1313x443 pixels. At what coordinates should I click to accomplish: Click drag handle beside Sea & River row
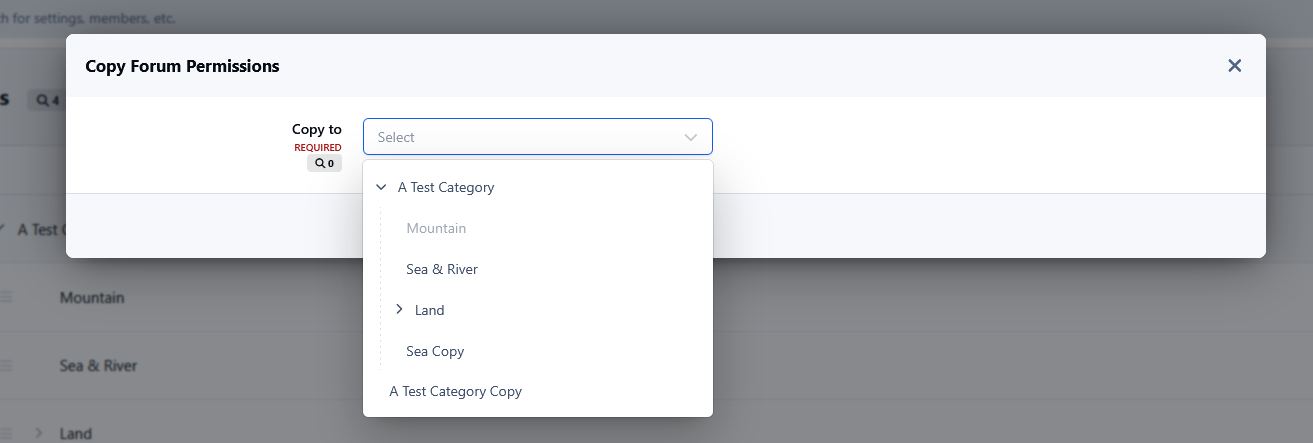click(6, 366)
